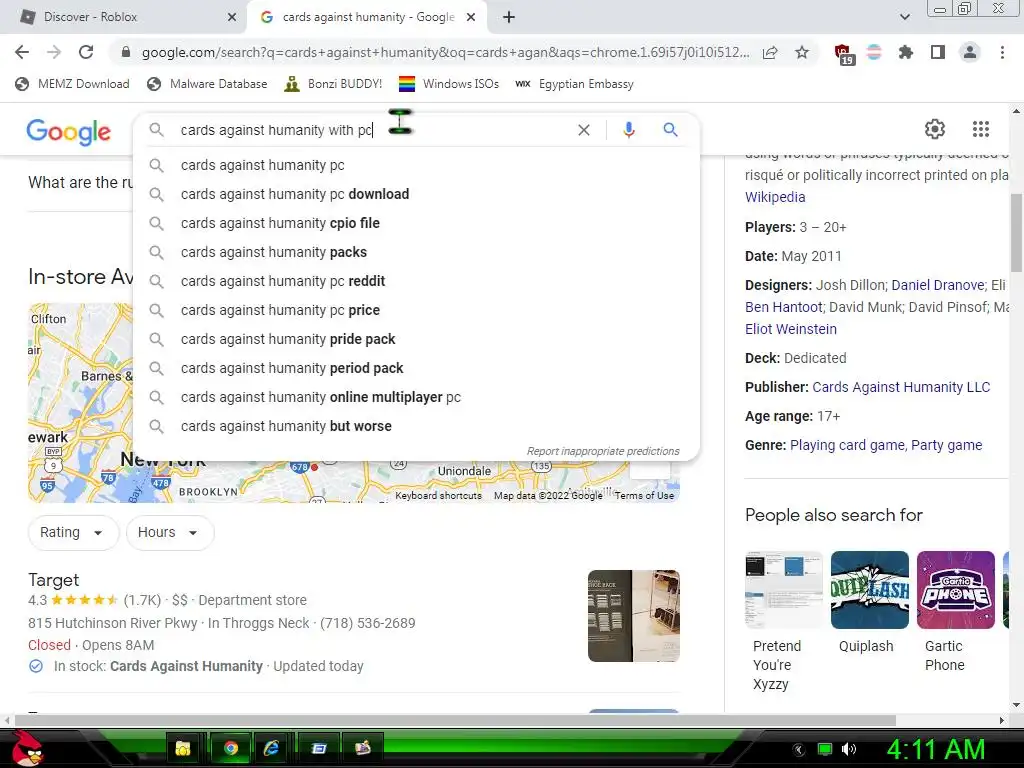The height and width of the screenshot is (768, 1024).
Task: Clear the search box with the X
Action: coord(584,130)
